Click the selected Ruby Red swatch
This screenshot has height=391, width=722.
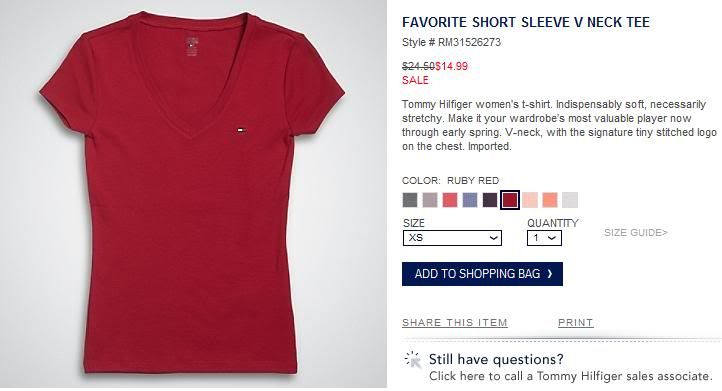[510, 200]
